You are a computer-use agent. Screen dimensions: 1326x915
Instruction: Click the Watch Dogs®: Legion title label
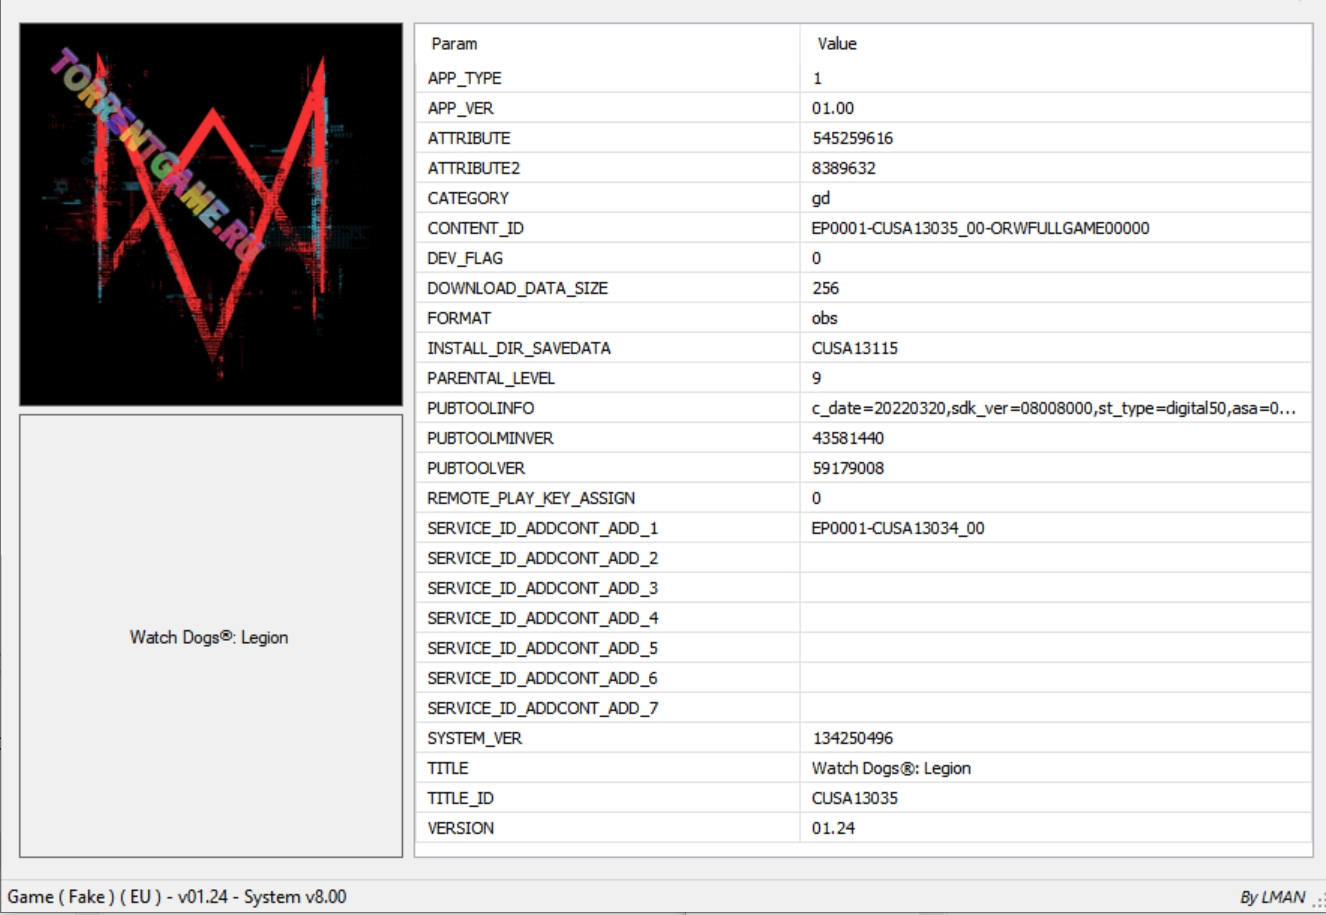[209, 637]
